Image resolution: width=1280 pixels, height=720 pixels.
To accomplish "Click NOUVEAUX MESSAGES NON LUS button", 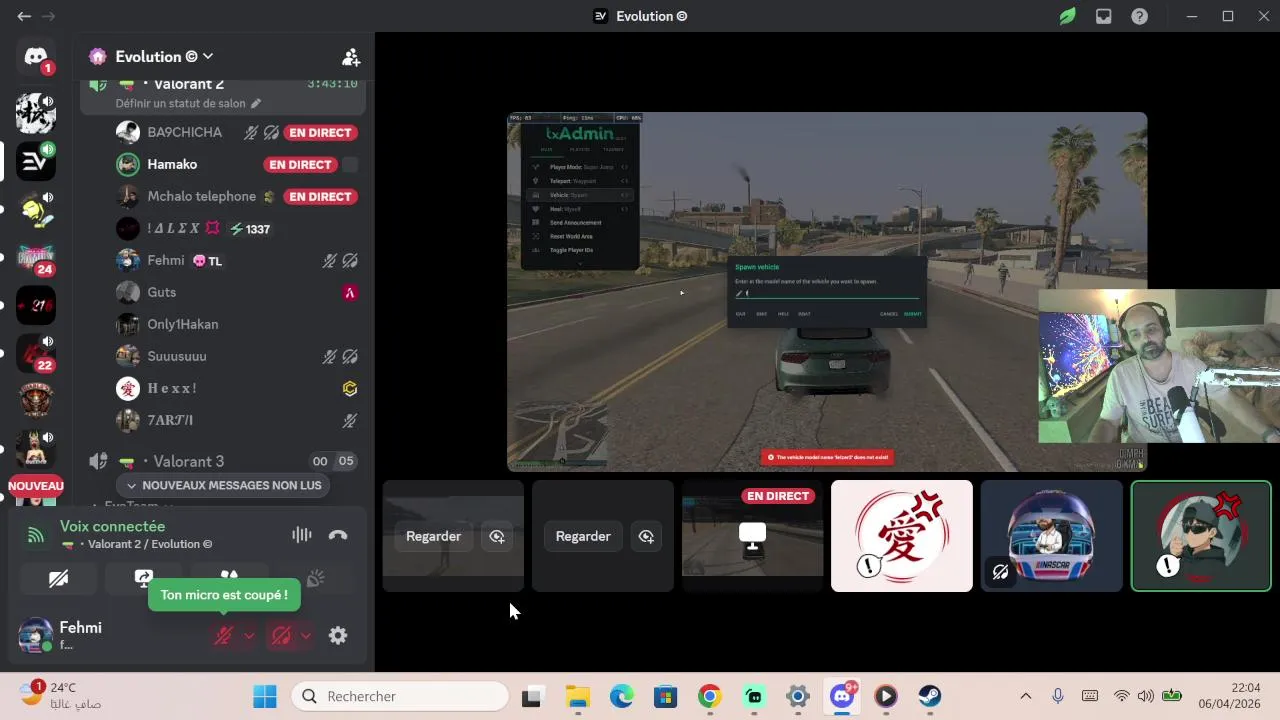I will (x=224, y=485).
